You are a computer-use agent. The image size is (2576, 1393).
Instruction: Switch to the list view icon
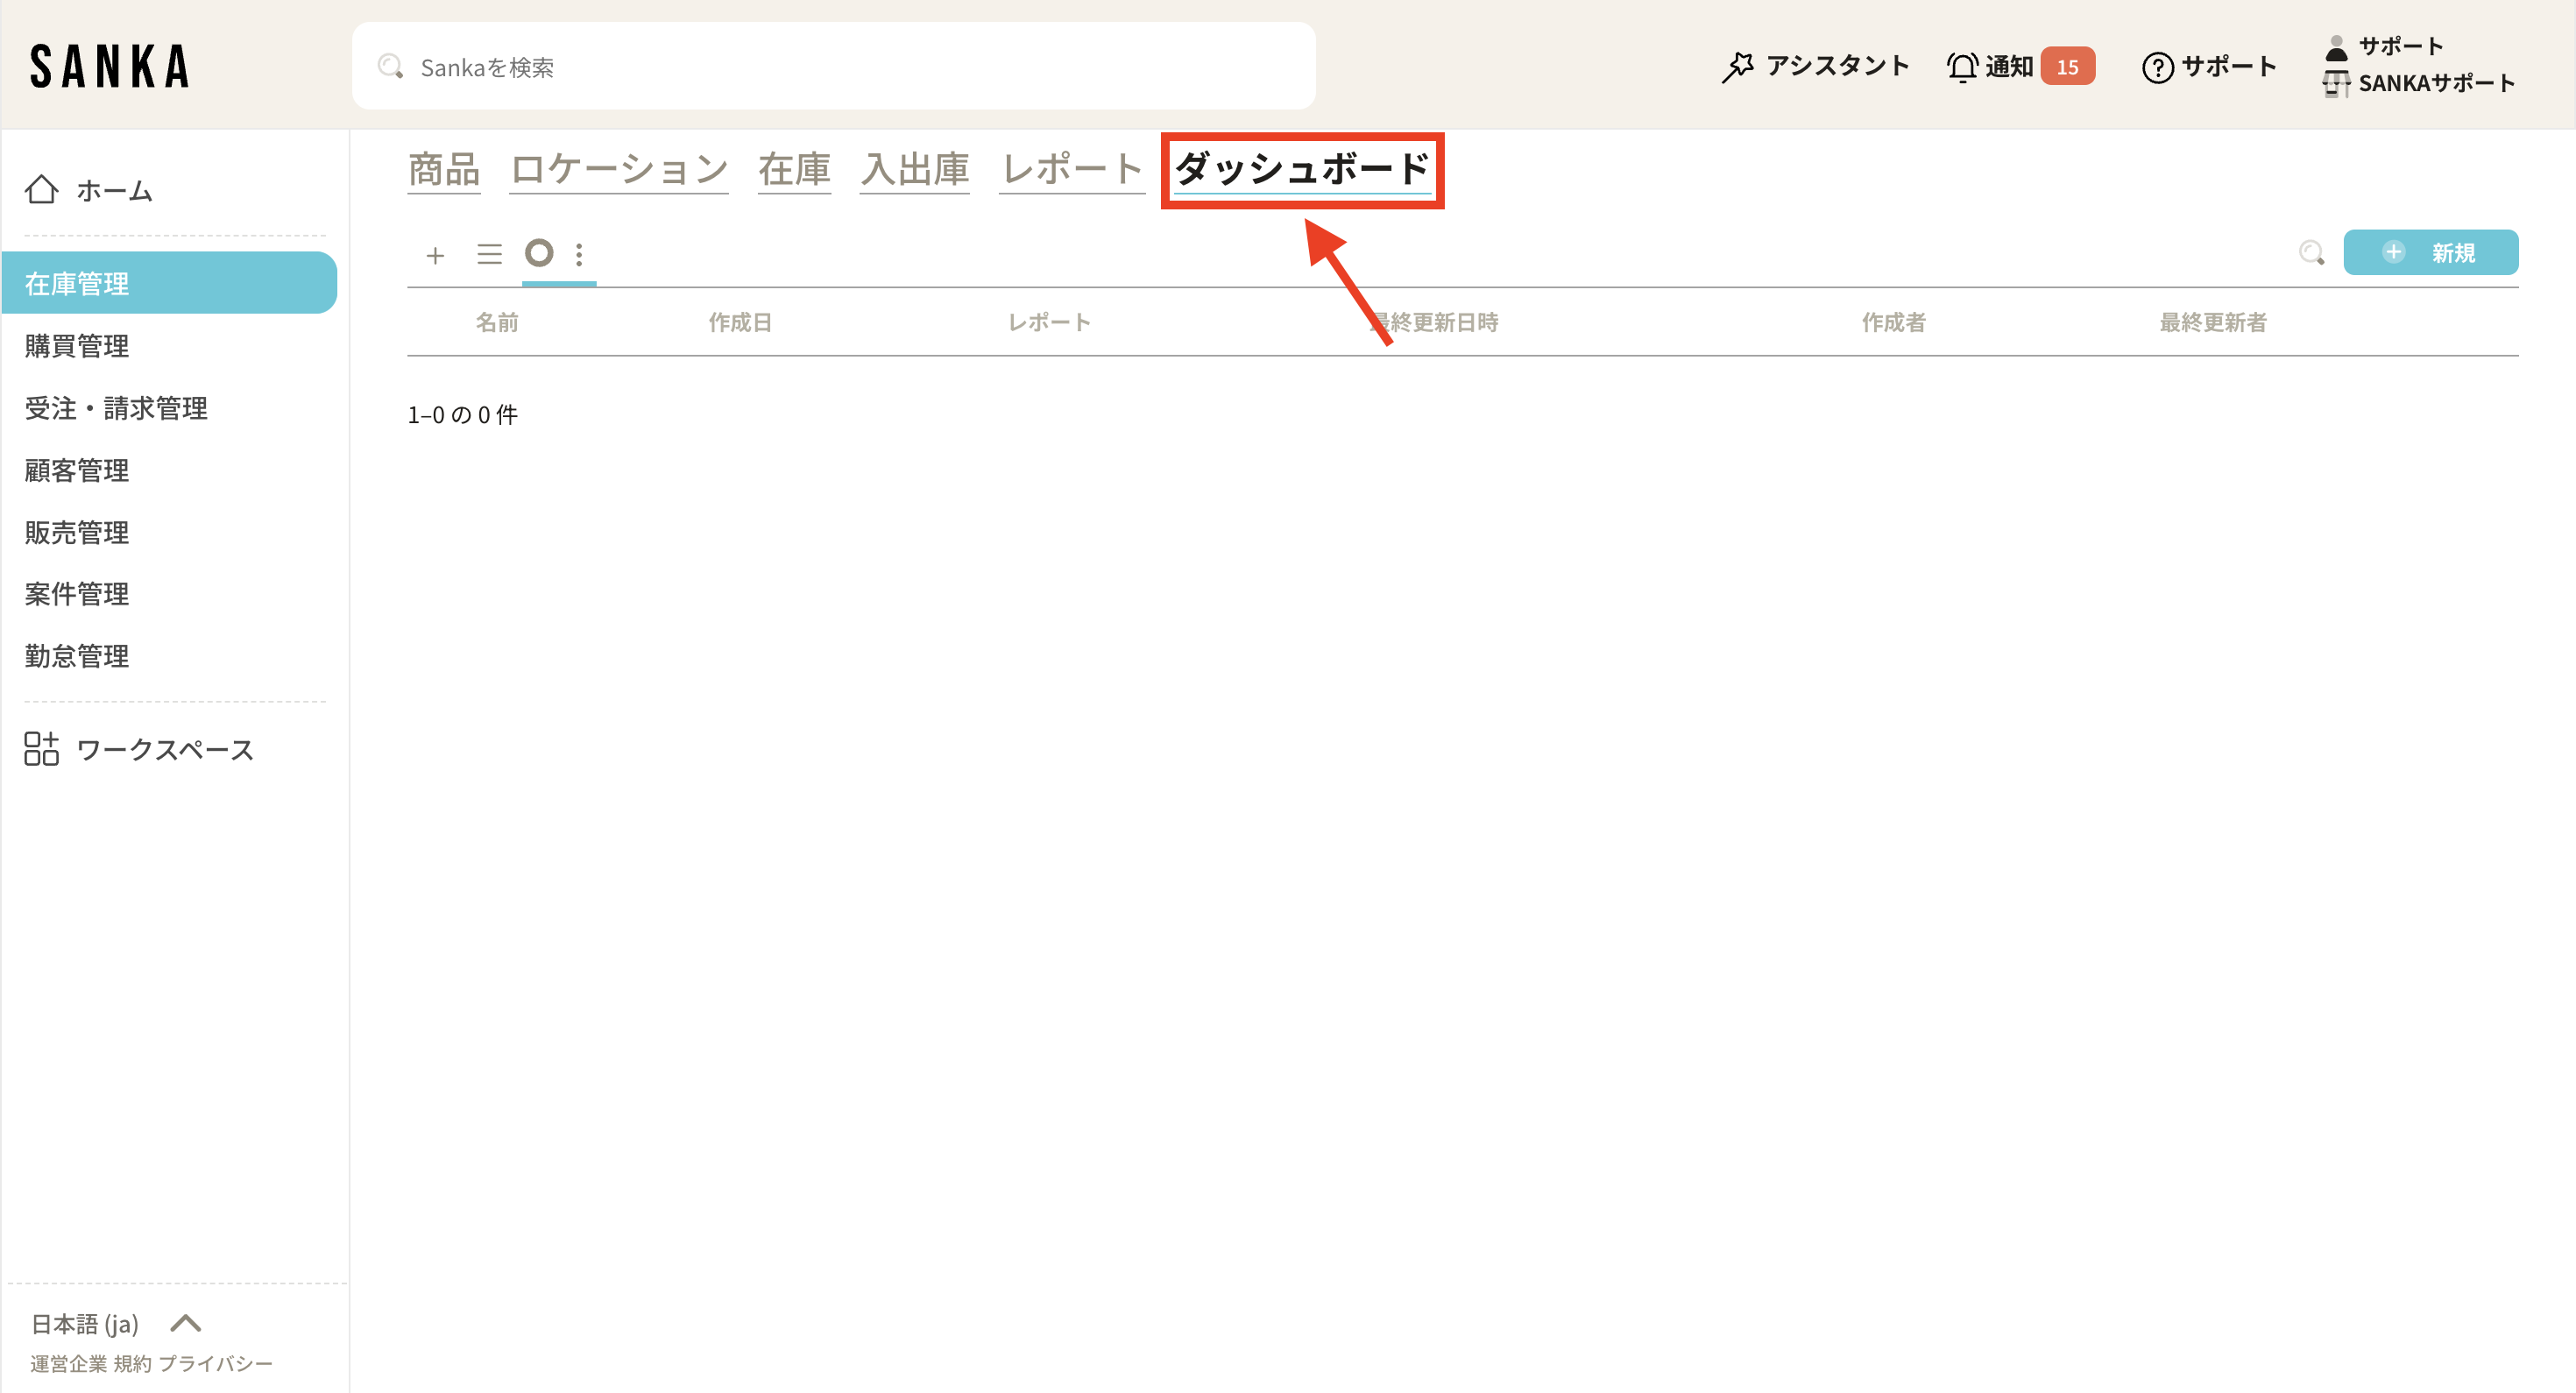489,254
